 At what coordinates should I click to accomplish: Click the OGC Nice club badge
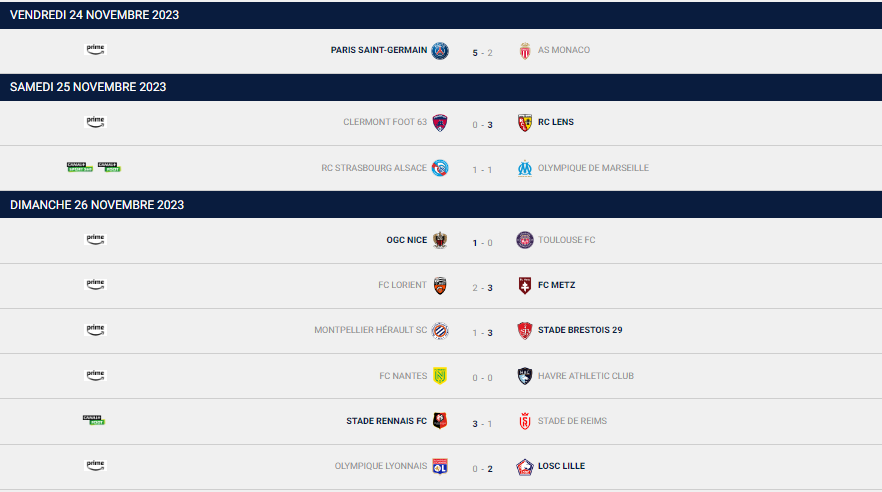click(440, 240)
